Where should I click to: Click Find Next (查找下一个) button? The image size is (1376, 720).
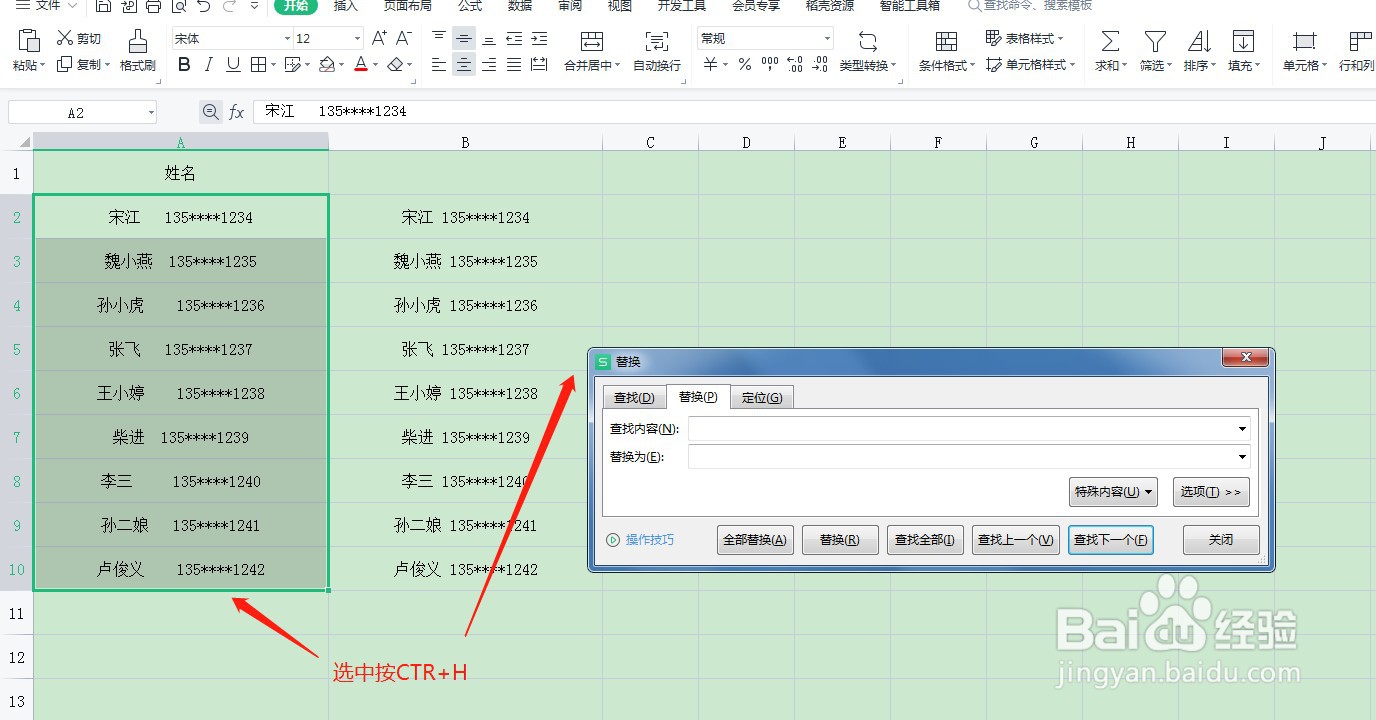1111,540
